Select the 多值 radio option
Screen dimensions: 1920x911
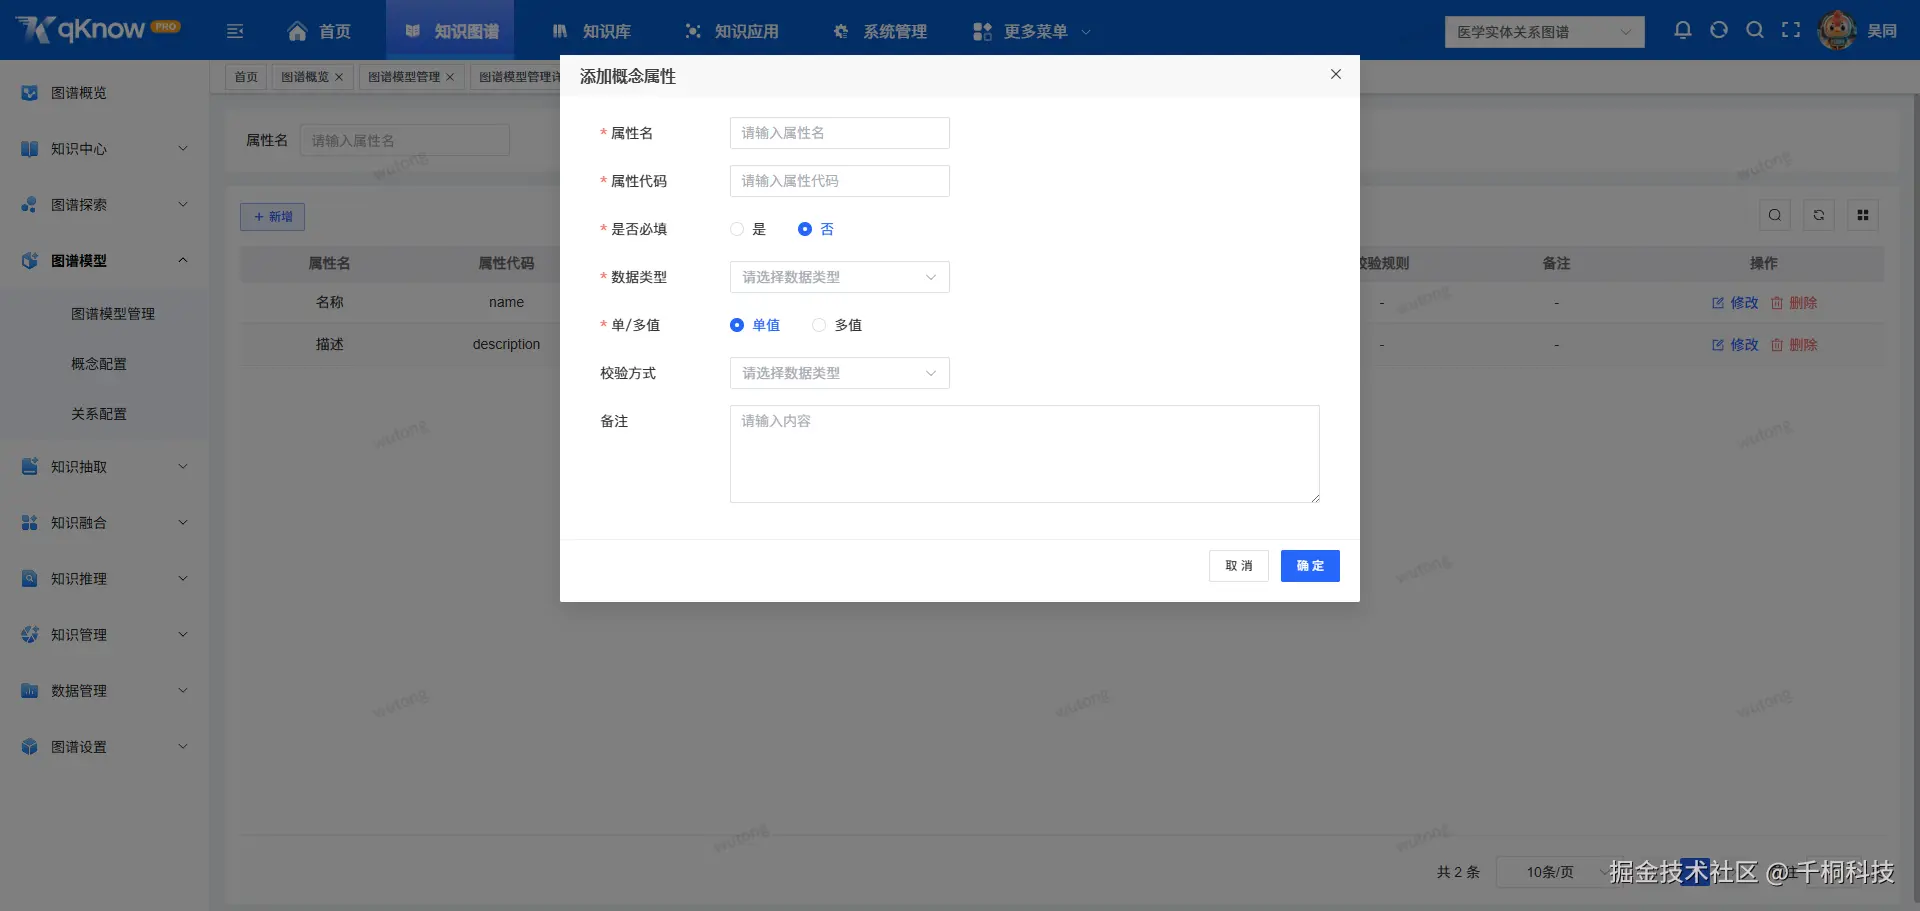point(819,324)
